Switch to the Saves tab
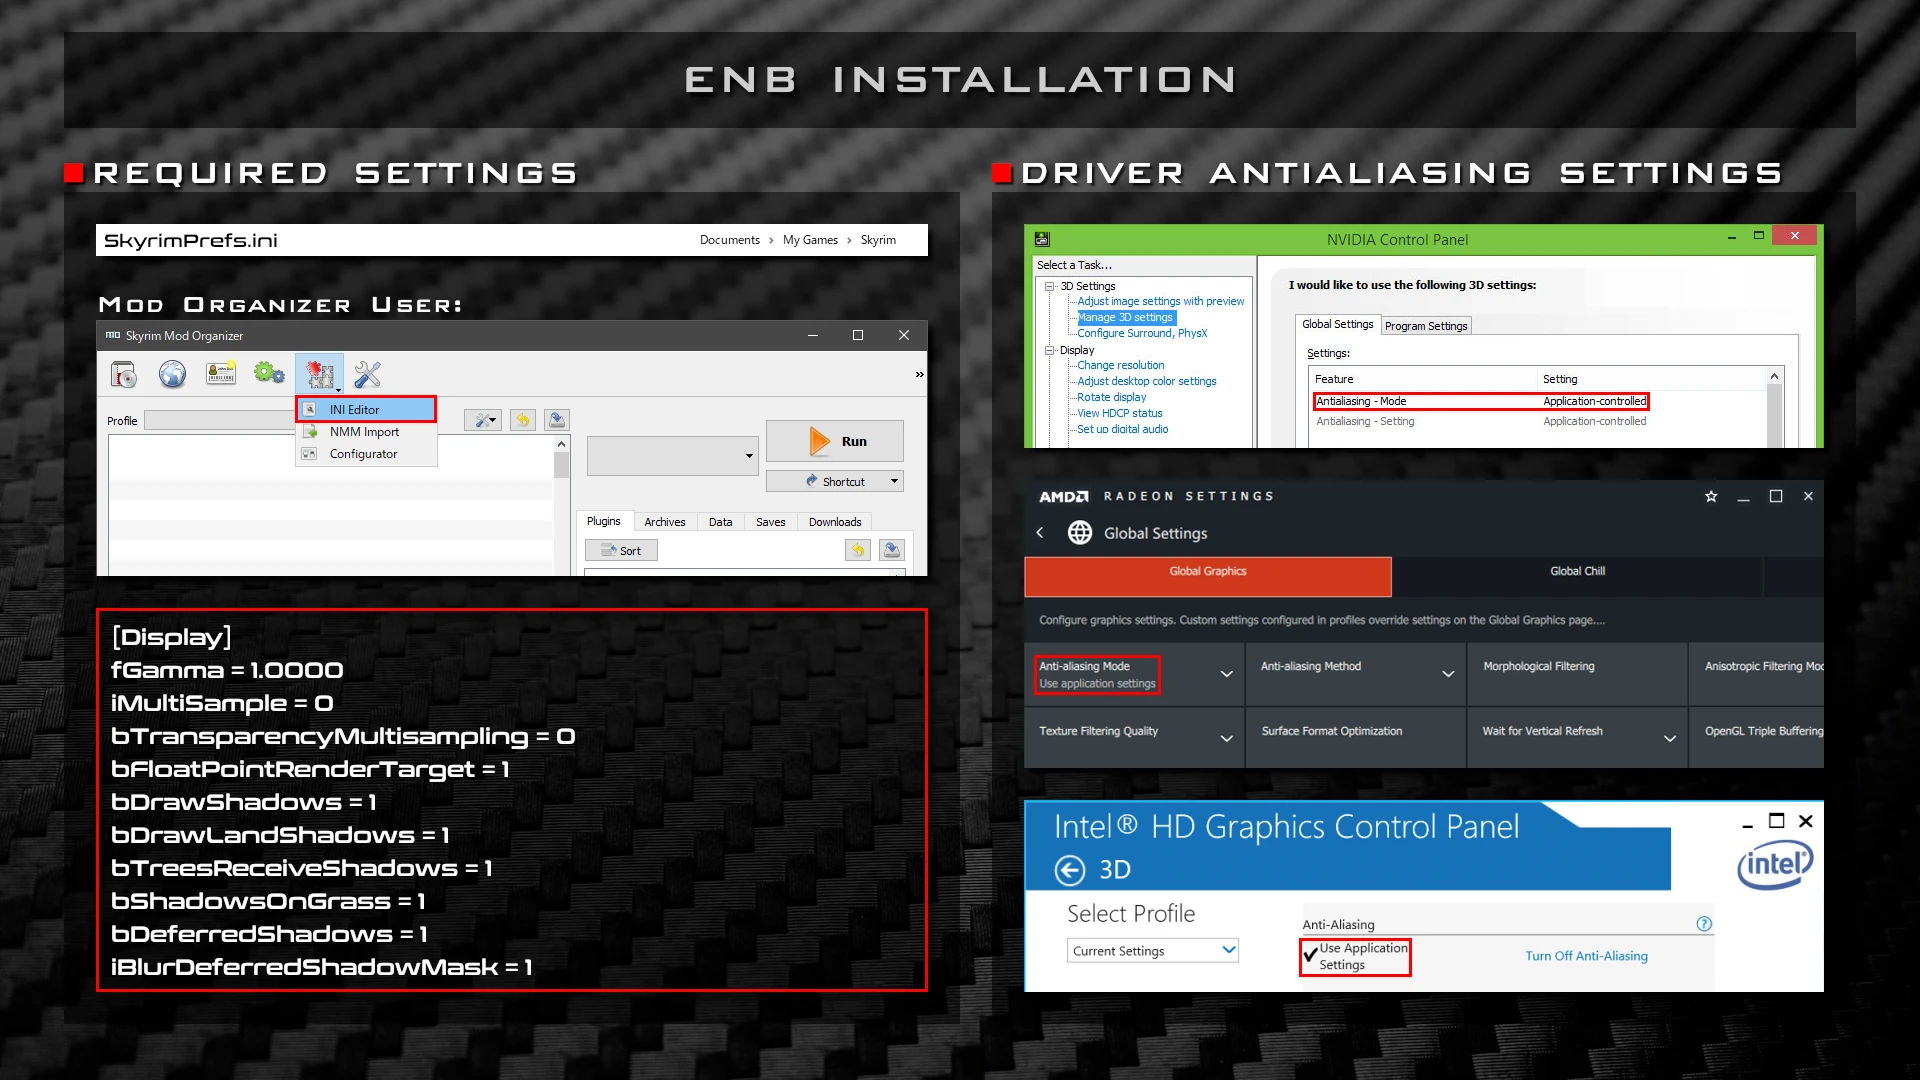Image resolution: width=1920 pixels, height=1080 pixels. [x=771, y=522]
